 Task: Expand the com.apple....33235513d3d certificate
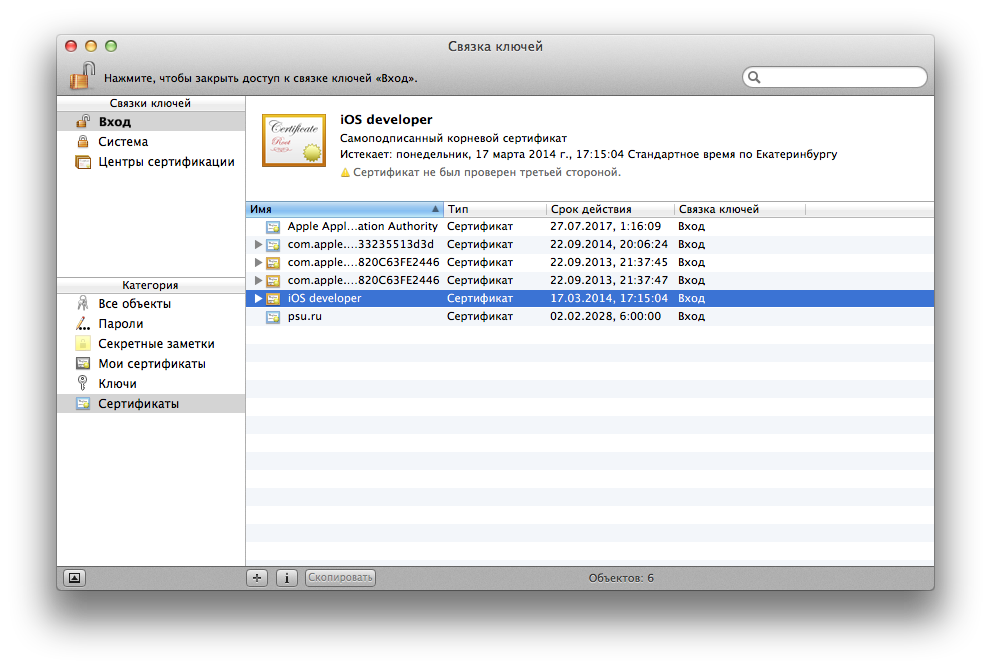pos(258,244)
